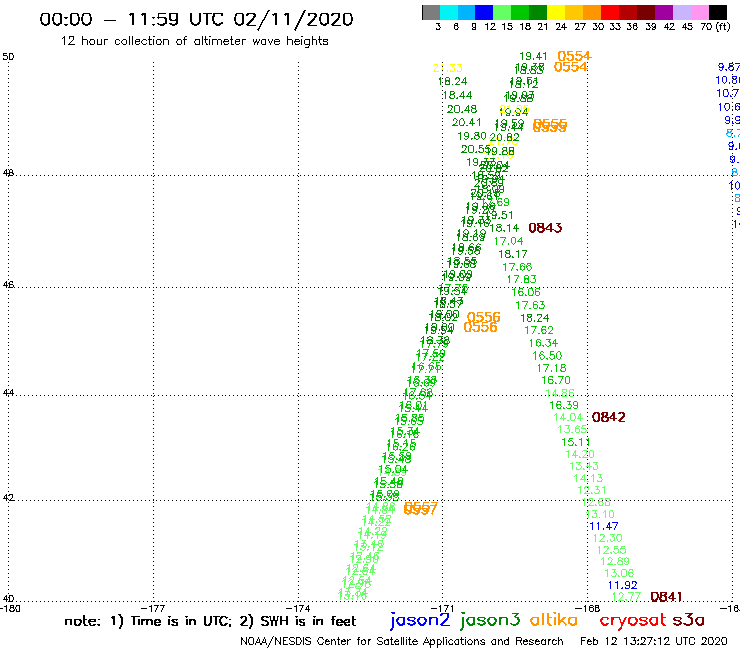
Task: Click the cyan swatch in the wave height legend
Action: pos(449,12)
